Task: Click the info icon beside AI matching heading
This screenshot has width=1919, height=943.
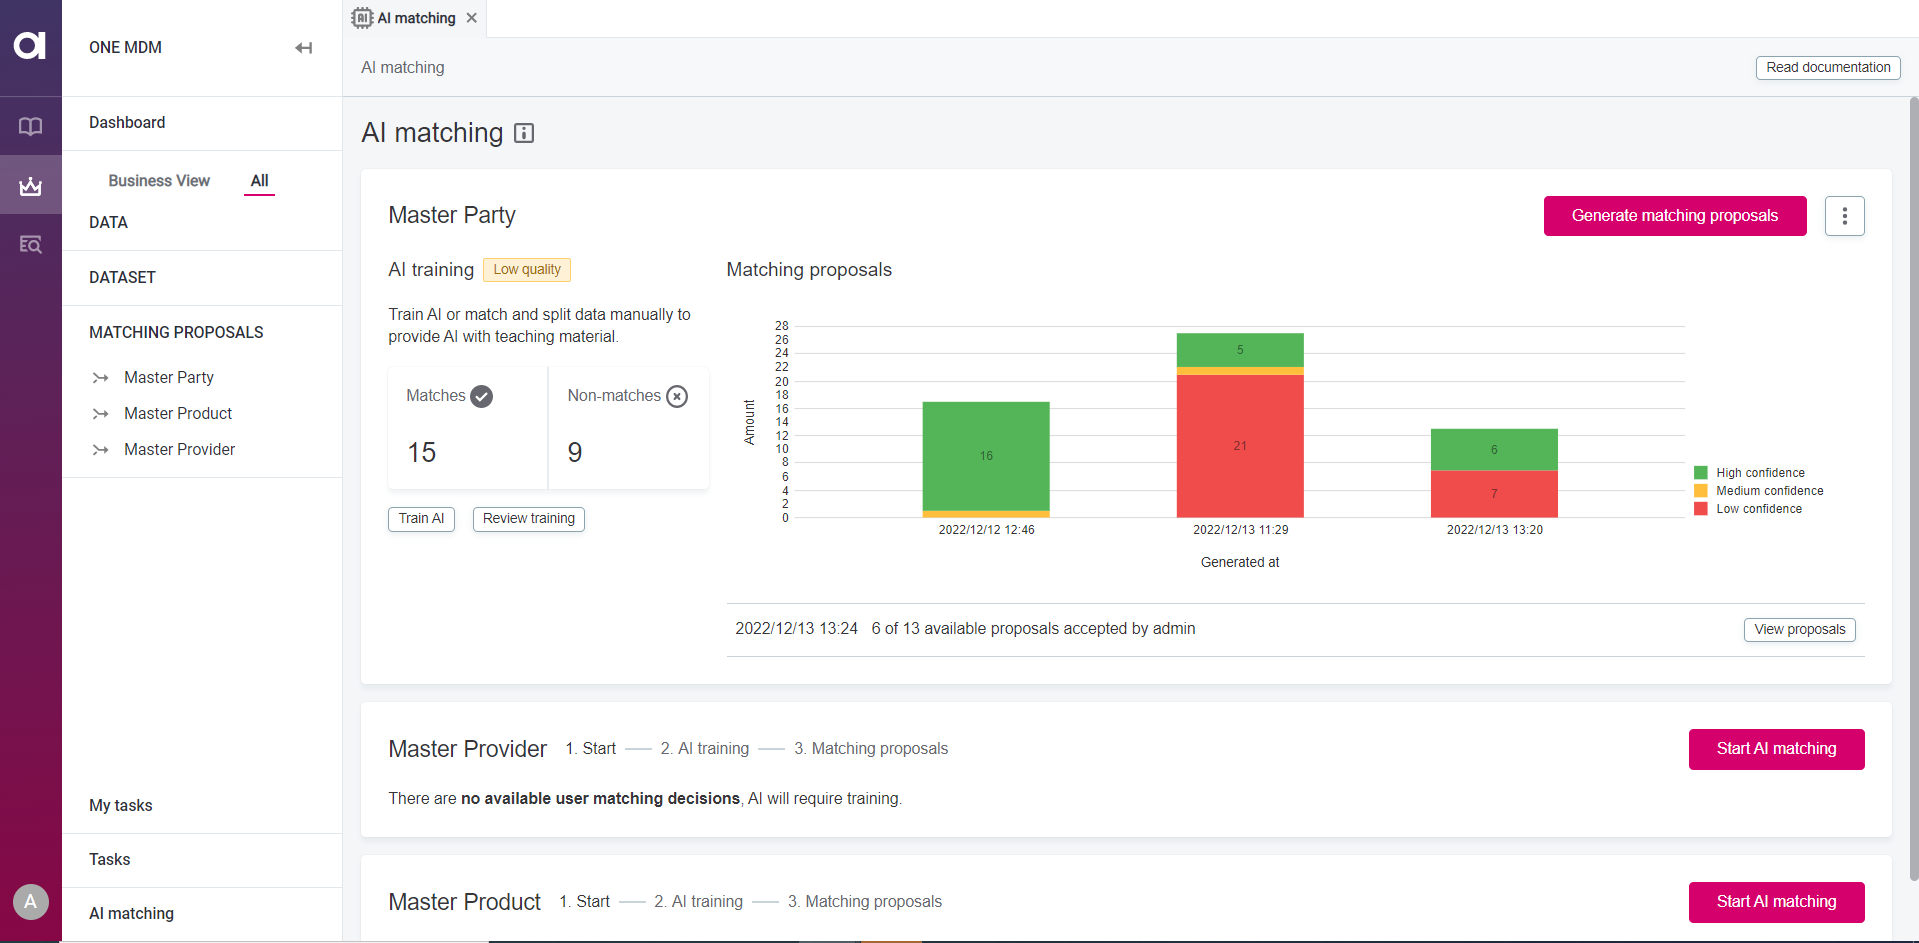Action: click(524, 133)
